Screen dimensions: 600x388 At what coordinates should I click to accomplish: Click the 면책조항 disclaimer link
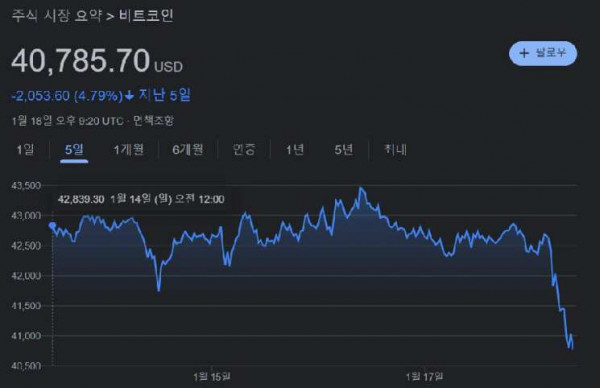pyautogui.click(x=153, y=121)
